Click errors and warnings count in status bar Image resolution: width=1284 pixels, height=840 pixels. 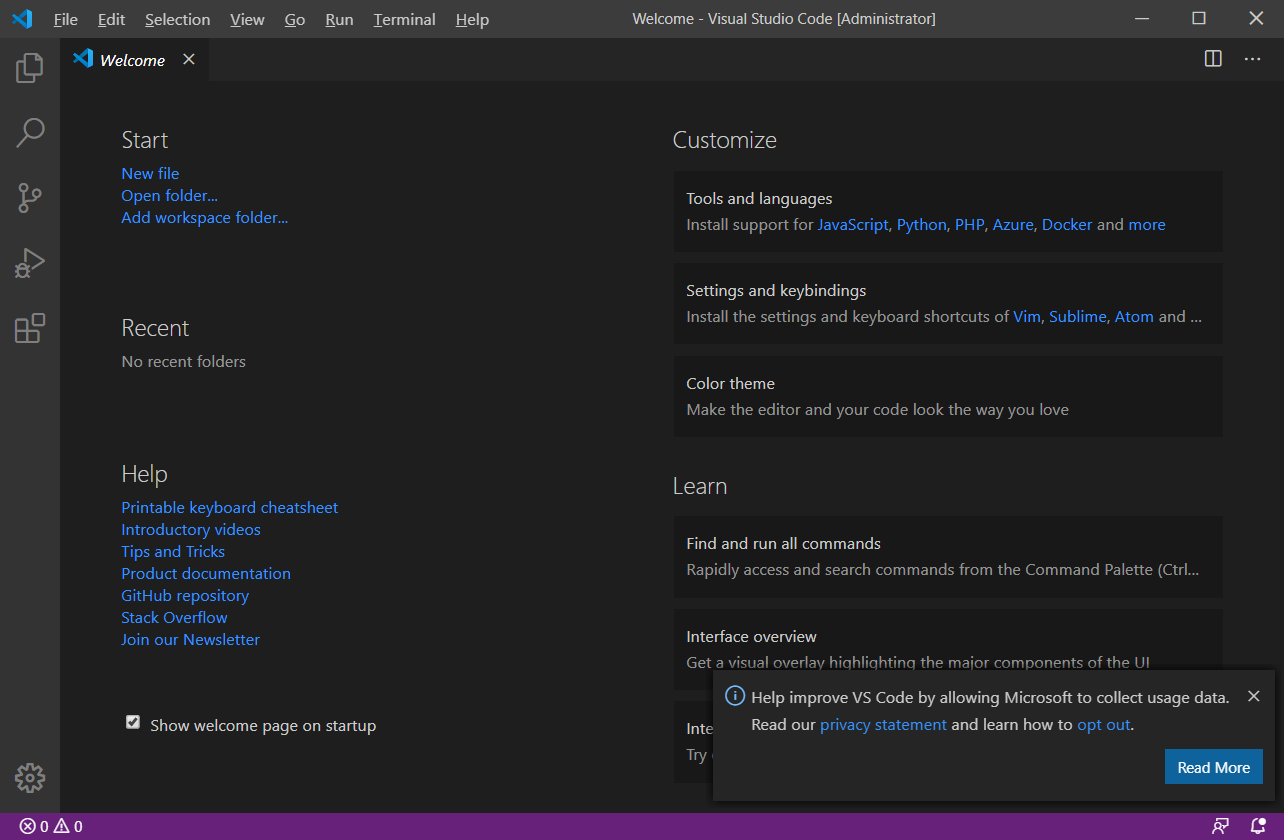coord(51,826)
